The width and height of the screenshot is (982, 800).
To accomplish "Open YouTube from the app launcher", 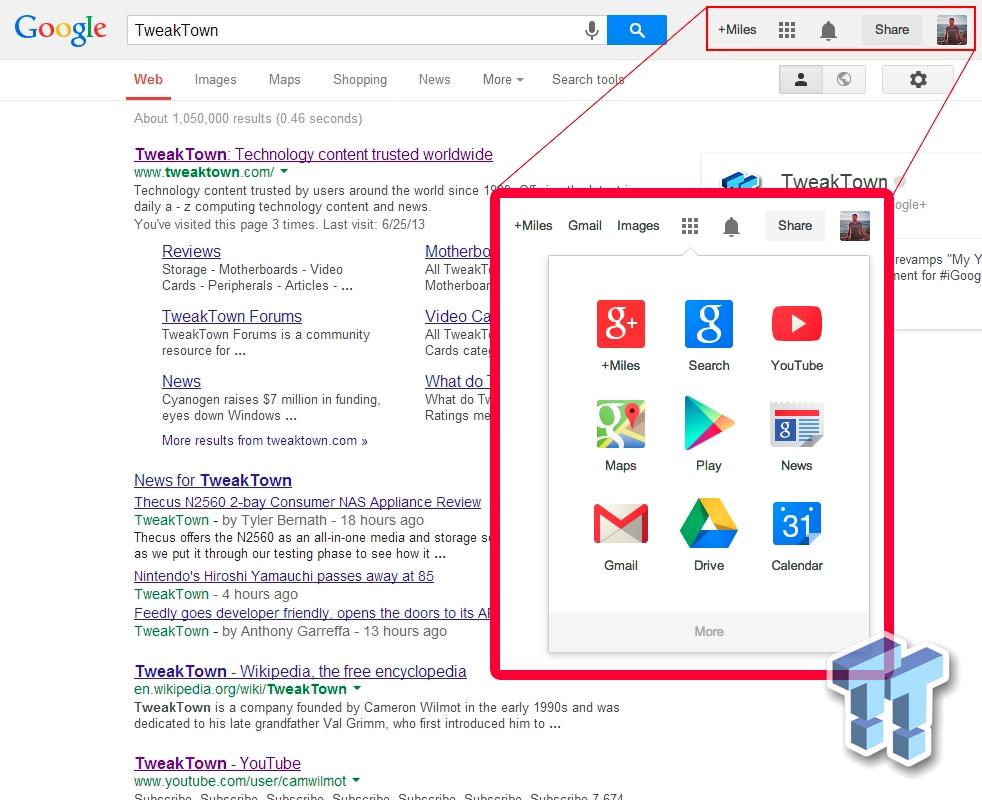I will click(796, 324).
